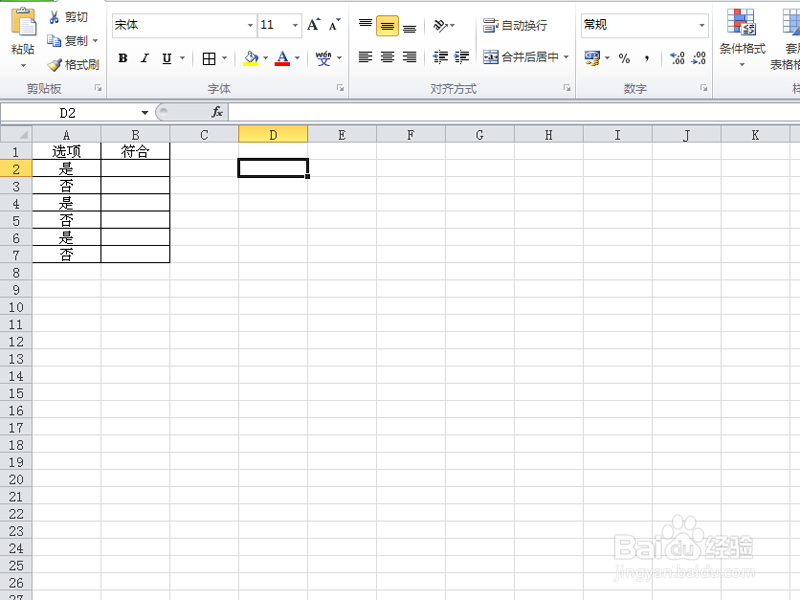Launch the Font (字体) dialog launcher
The width and height of the screenshot is (800, 600).
pyautogui.click(x=340, y=88)
